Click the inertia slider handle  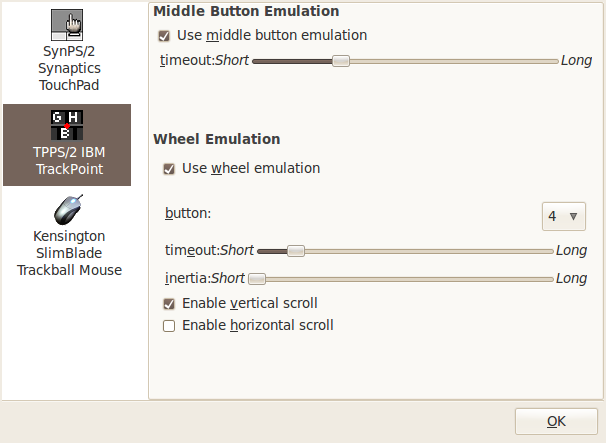tap(257, 279)
